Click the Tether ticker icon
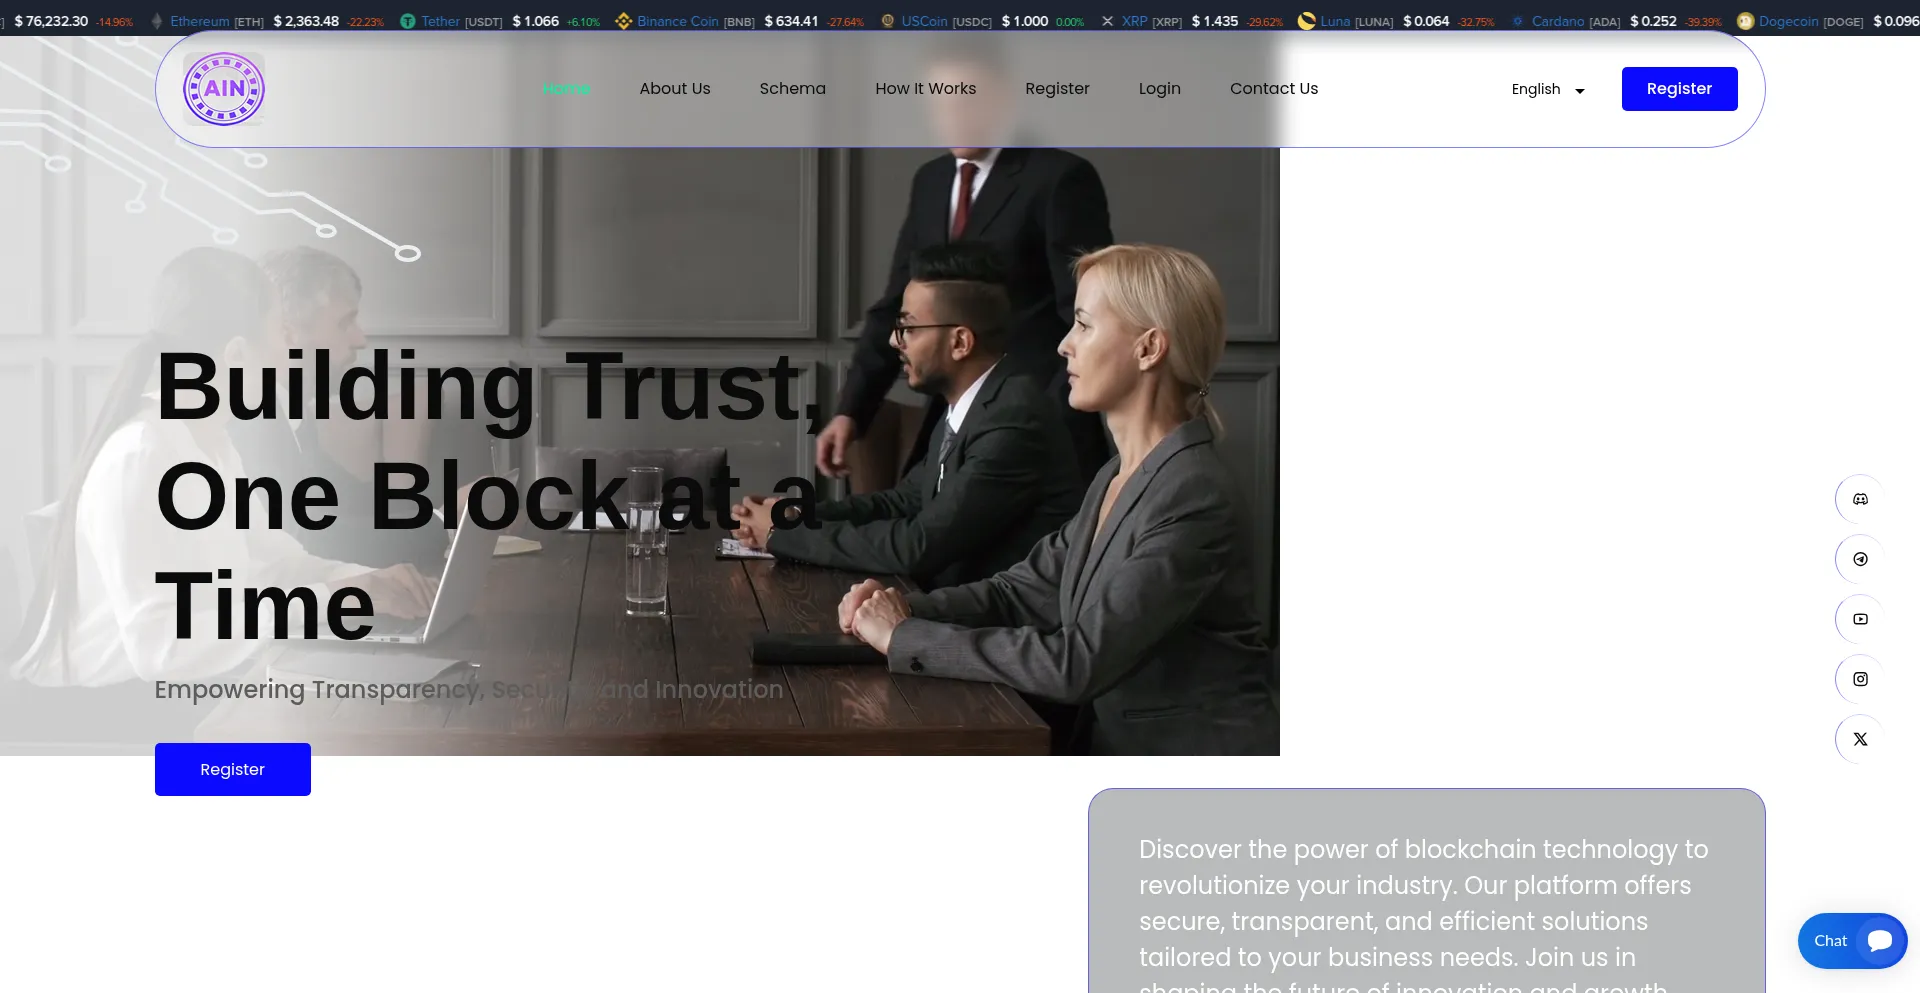1920x993 pixels. point(408,21)
